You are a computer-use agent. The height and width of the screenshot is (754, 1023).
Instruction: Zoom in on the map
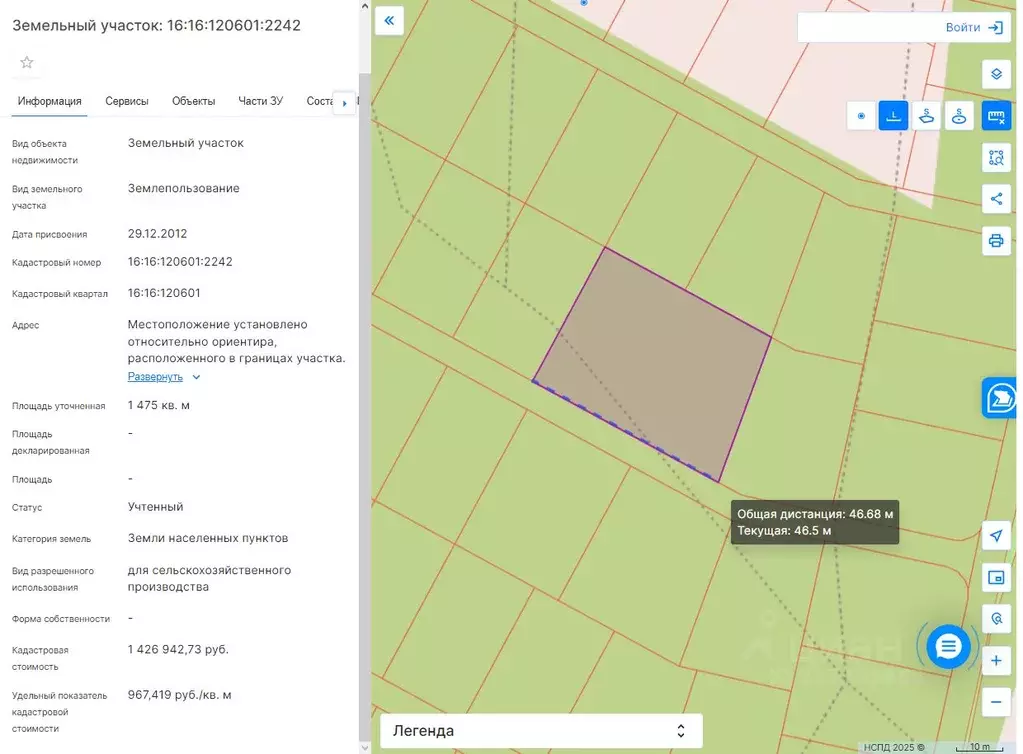click(x=996, y=661)
